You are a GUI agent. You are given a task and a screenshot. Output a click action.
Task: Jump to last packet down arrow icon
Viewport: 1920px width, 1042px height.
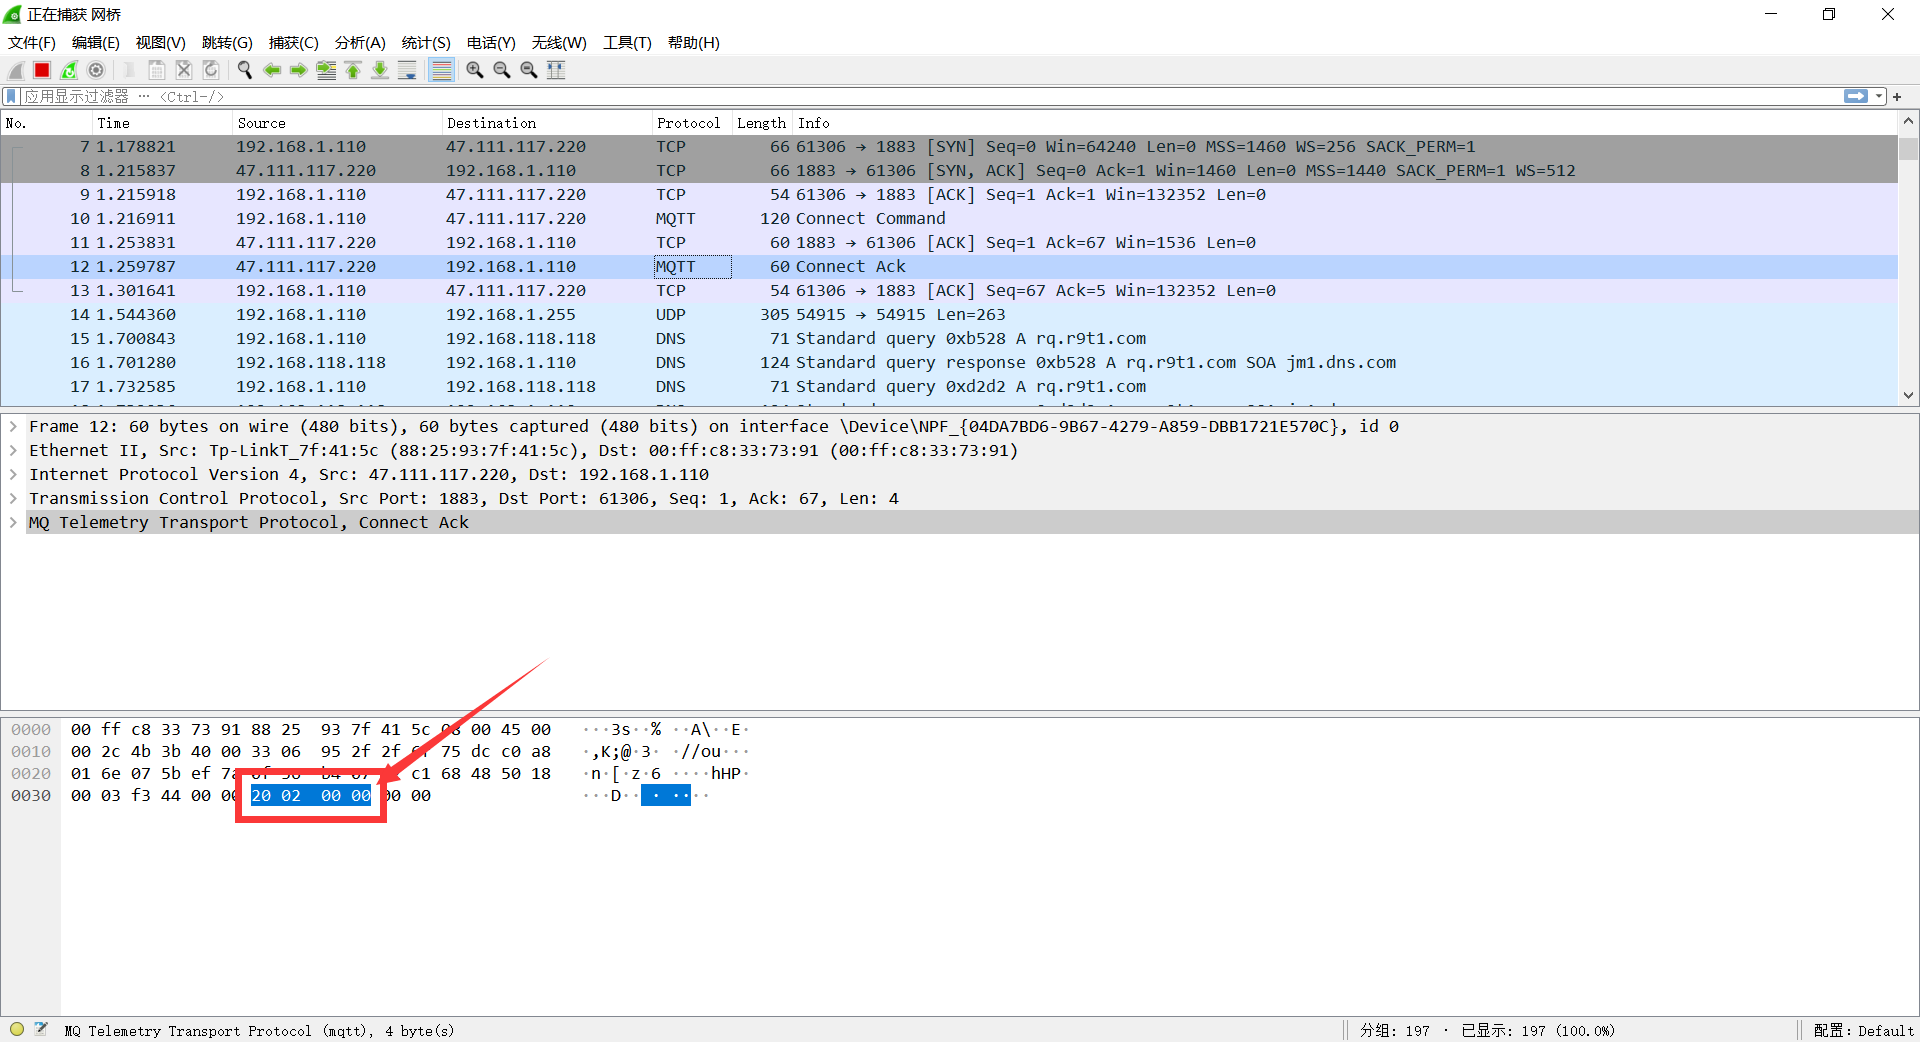point(380,70)
